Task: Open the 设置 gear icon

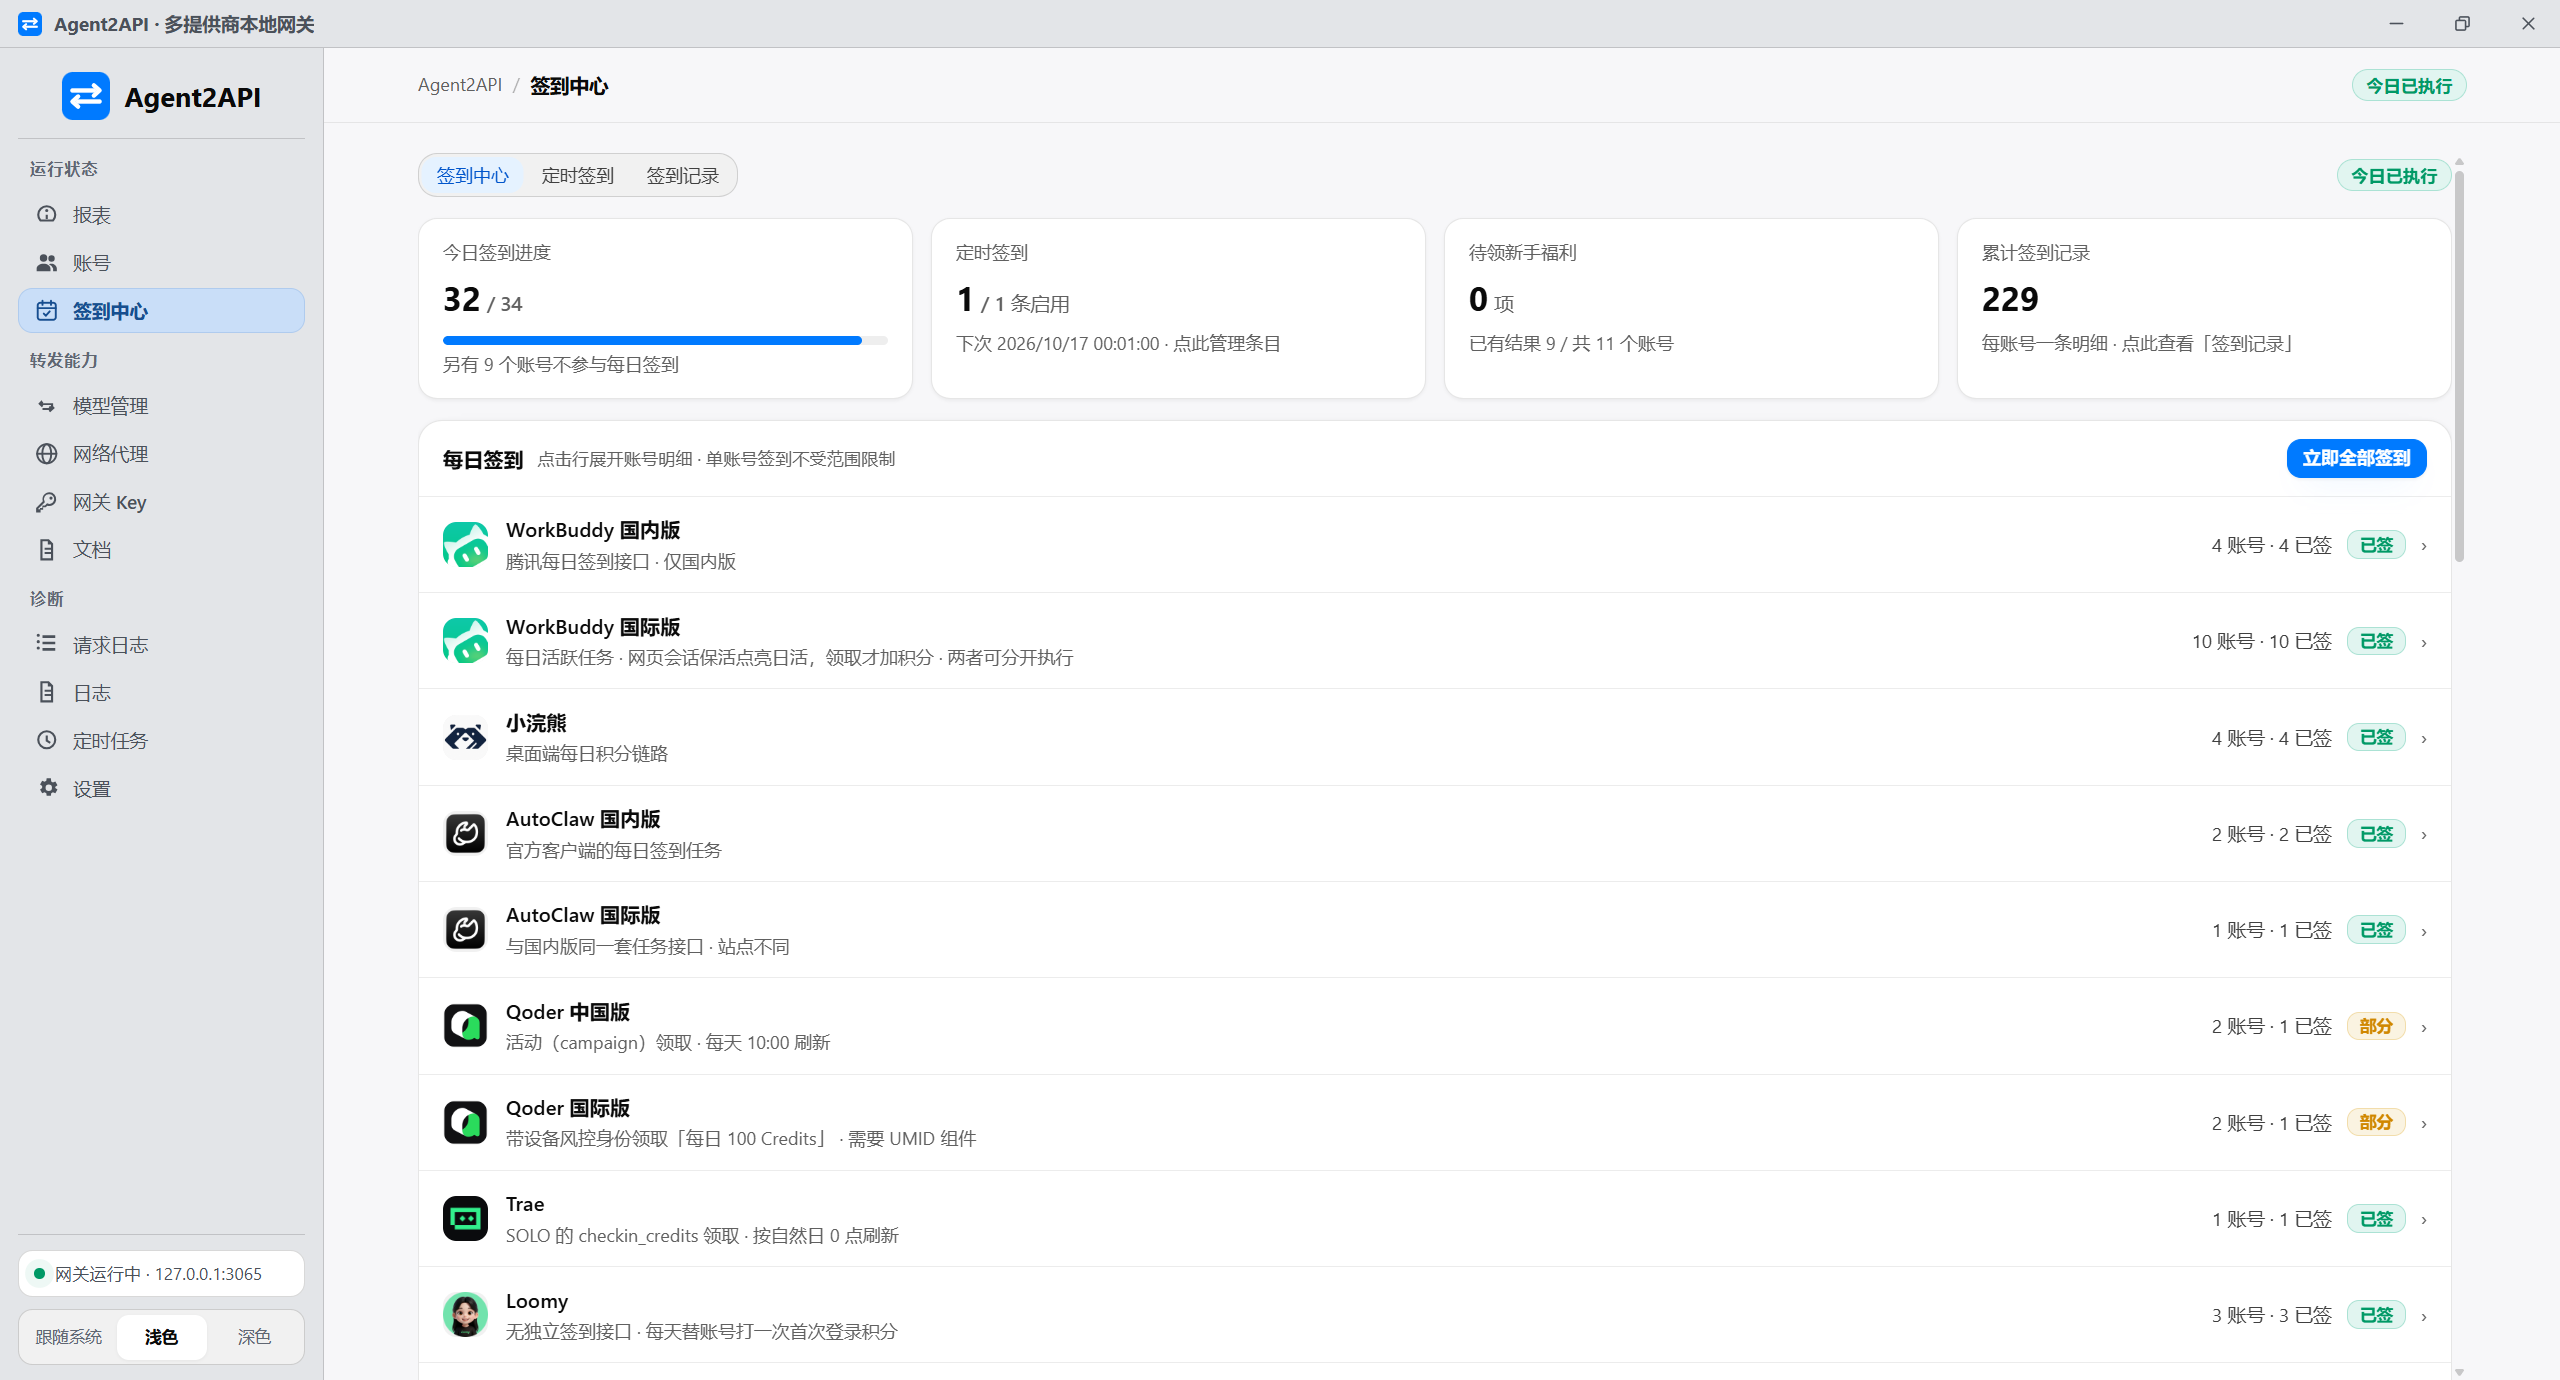Action: [48, 788]
